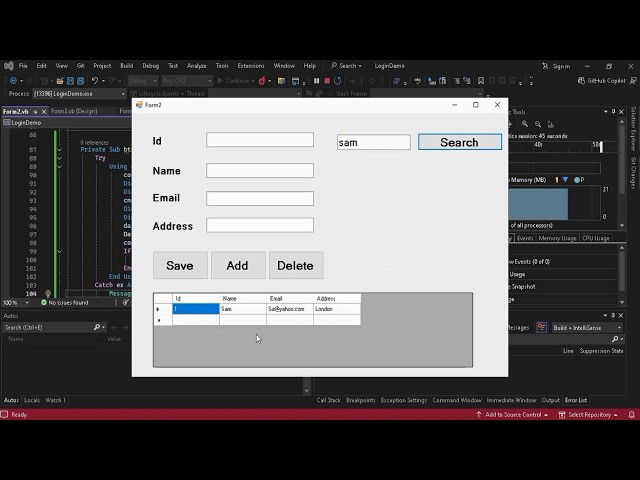This screenshot has height=480, width=640.
Task: Click the Save button in Form2
Action: (180, 265)
